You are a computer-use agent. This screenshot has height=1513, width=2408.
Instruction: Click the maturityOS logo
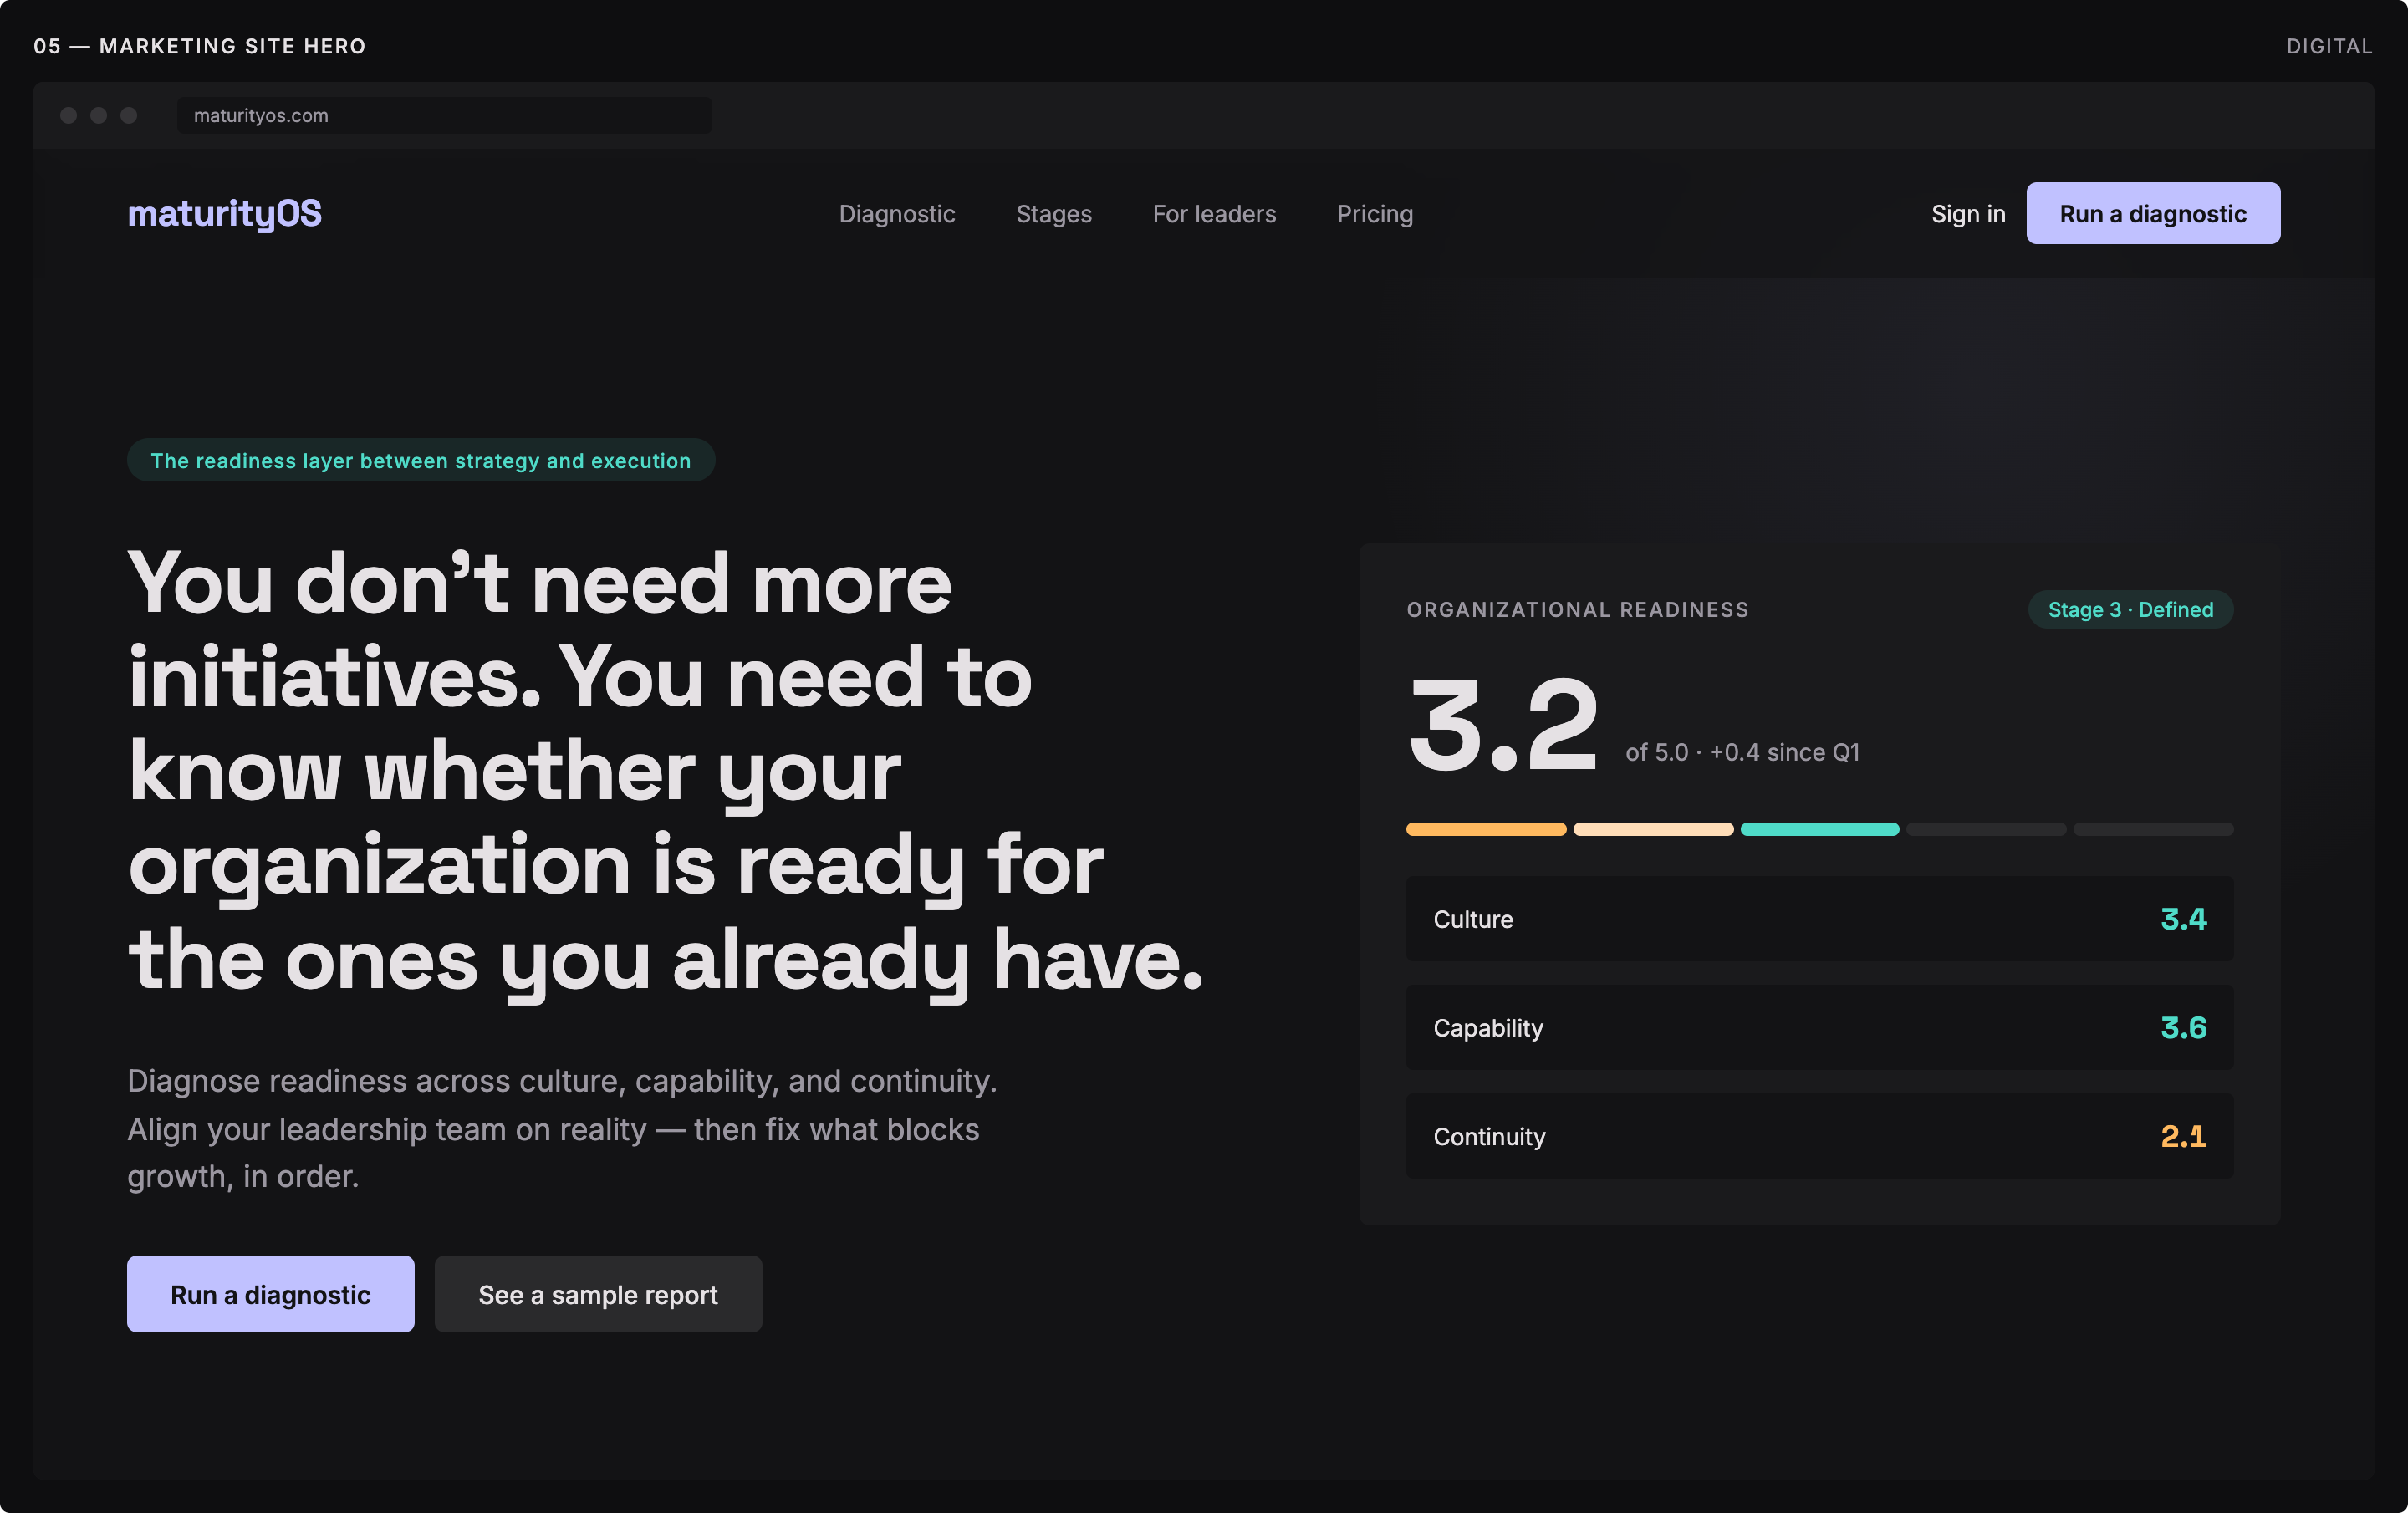tap(224, 213)
